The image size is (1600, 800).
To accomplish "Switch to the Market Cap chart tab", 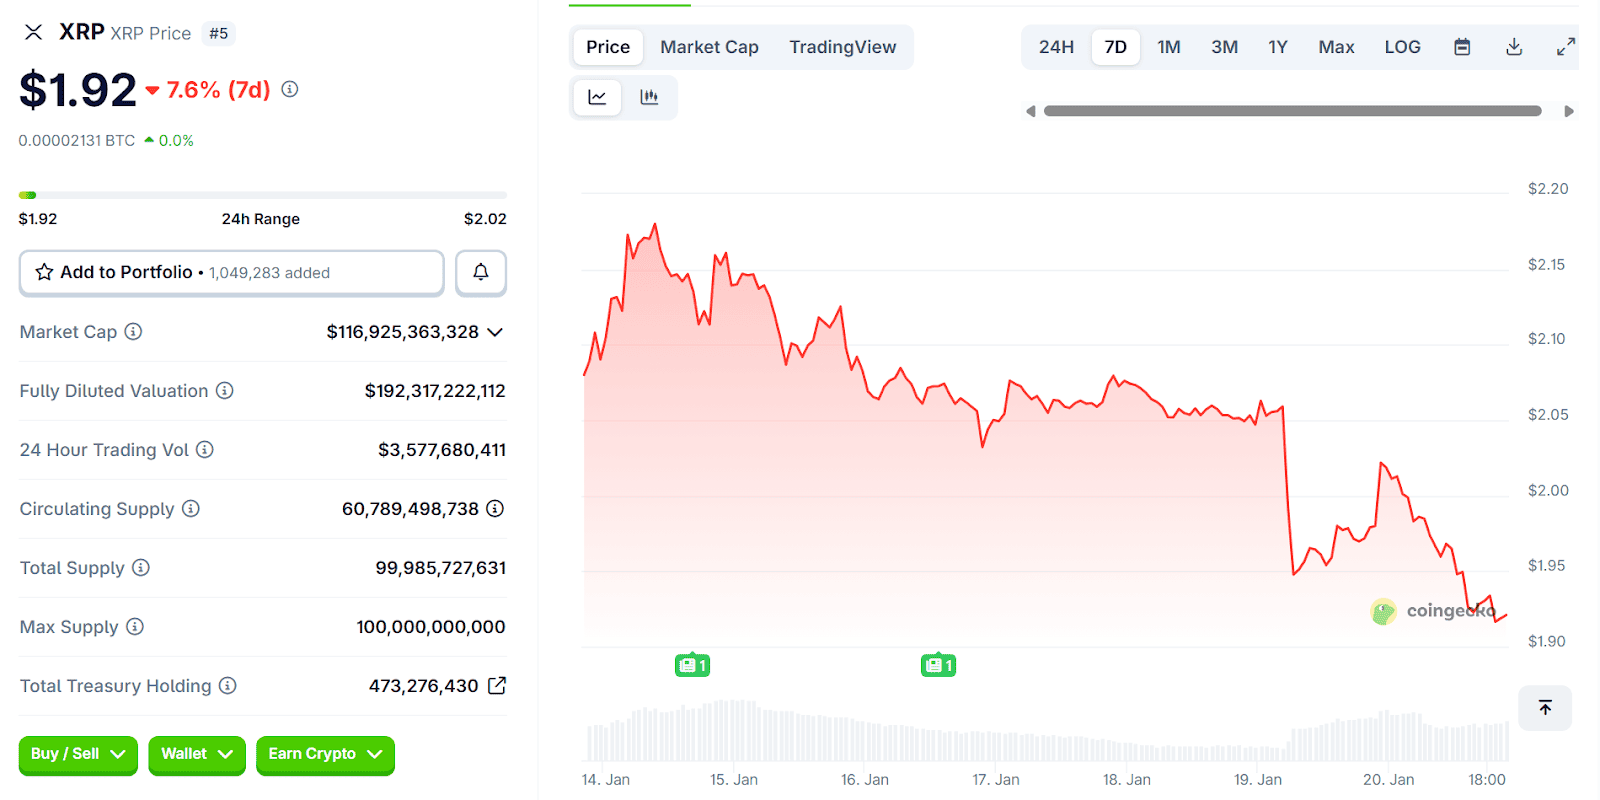I will 709,47.
